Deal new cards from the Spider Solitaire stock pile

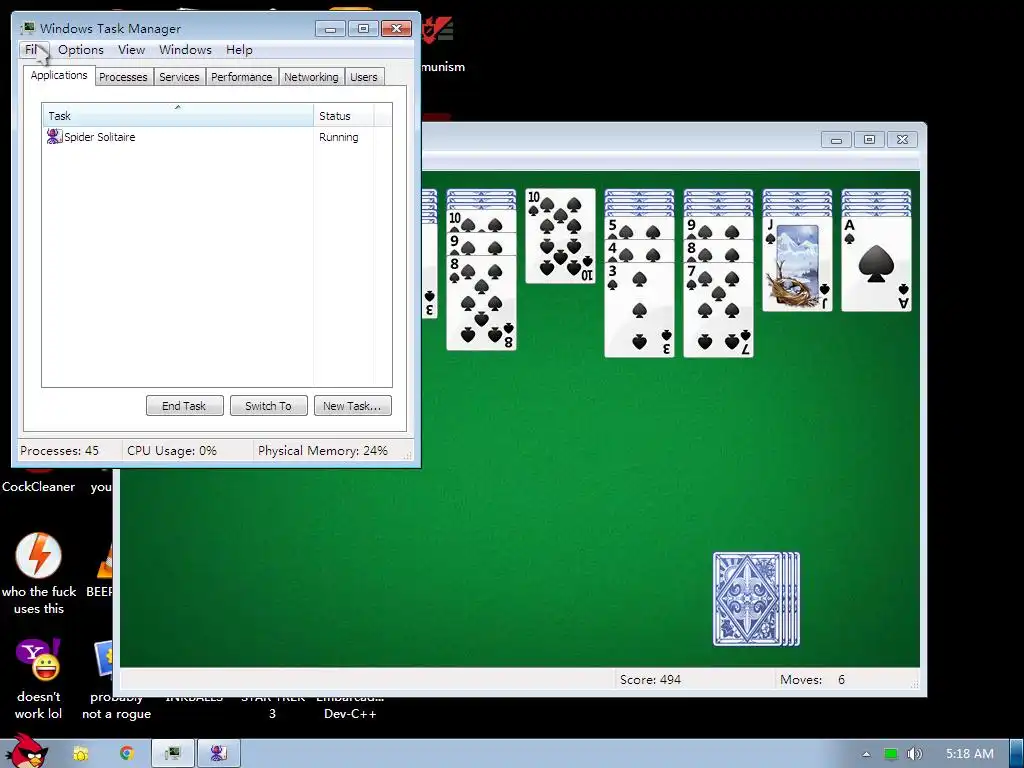pos(756,599)
